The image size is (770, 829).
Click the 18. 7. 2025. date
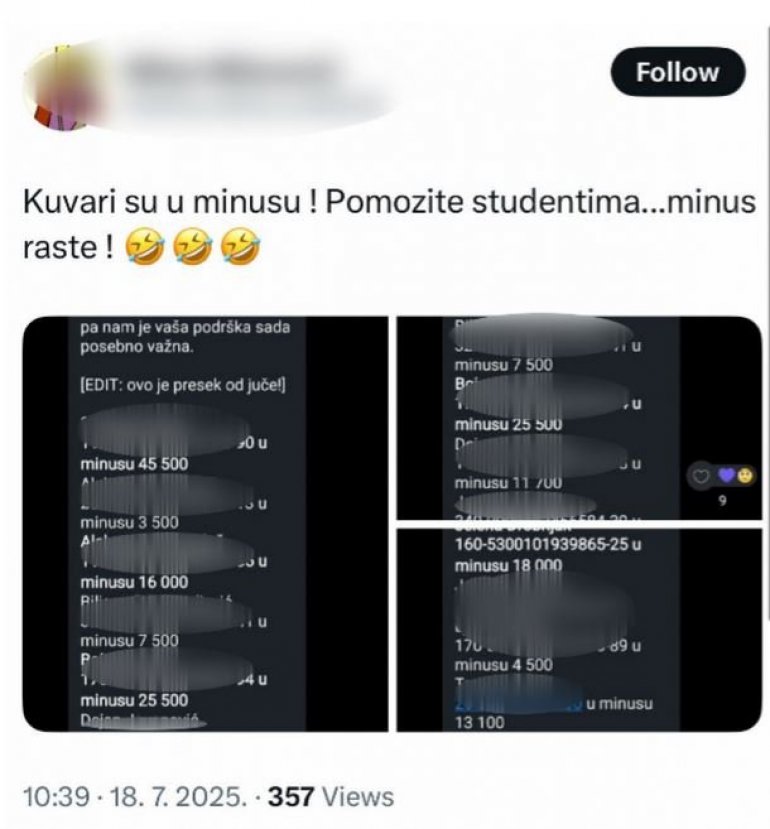click(178, 796)
